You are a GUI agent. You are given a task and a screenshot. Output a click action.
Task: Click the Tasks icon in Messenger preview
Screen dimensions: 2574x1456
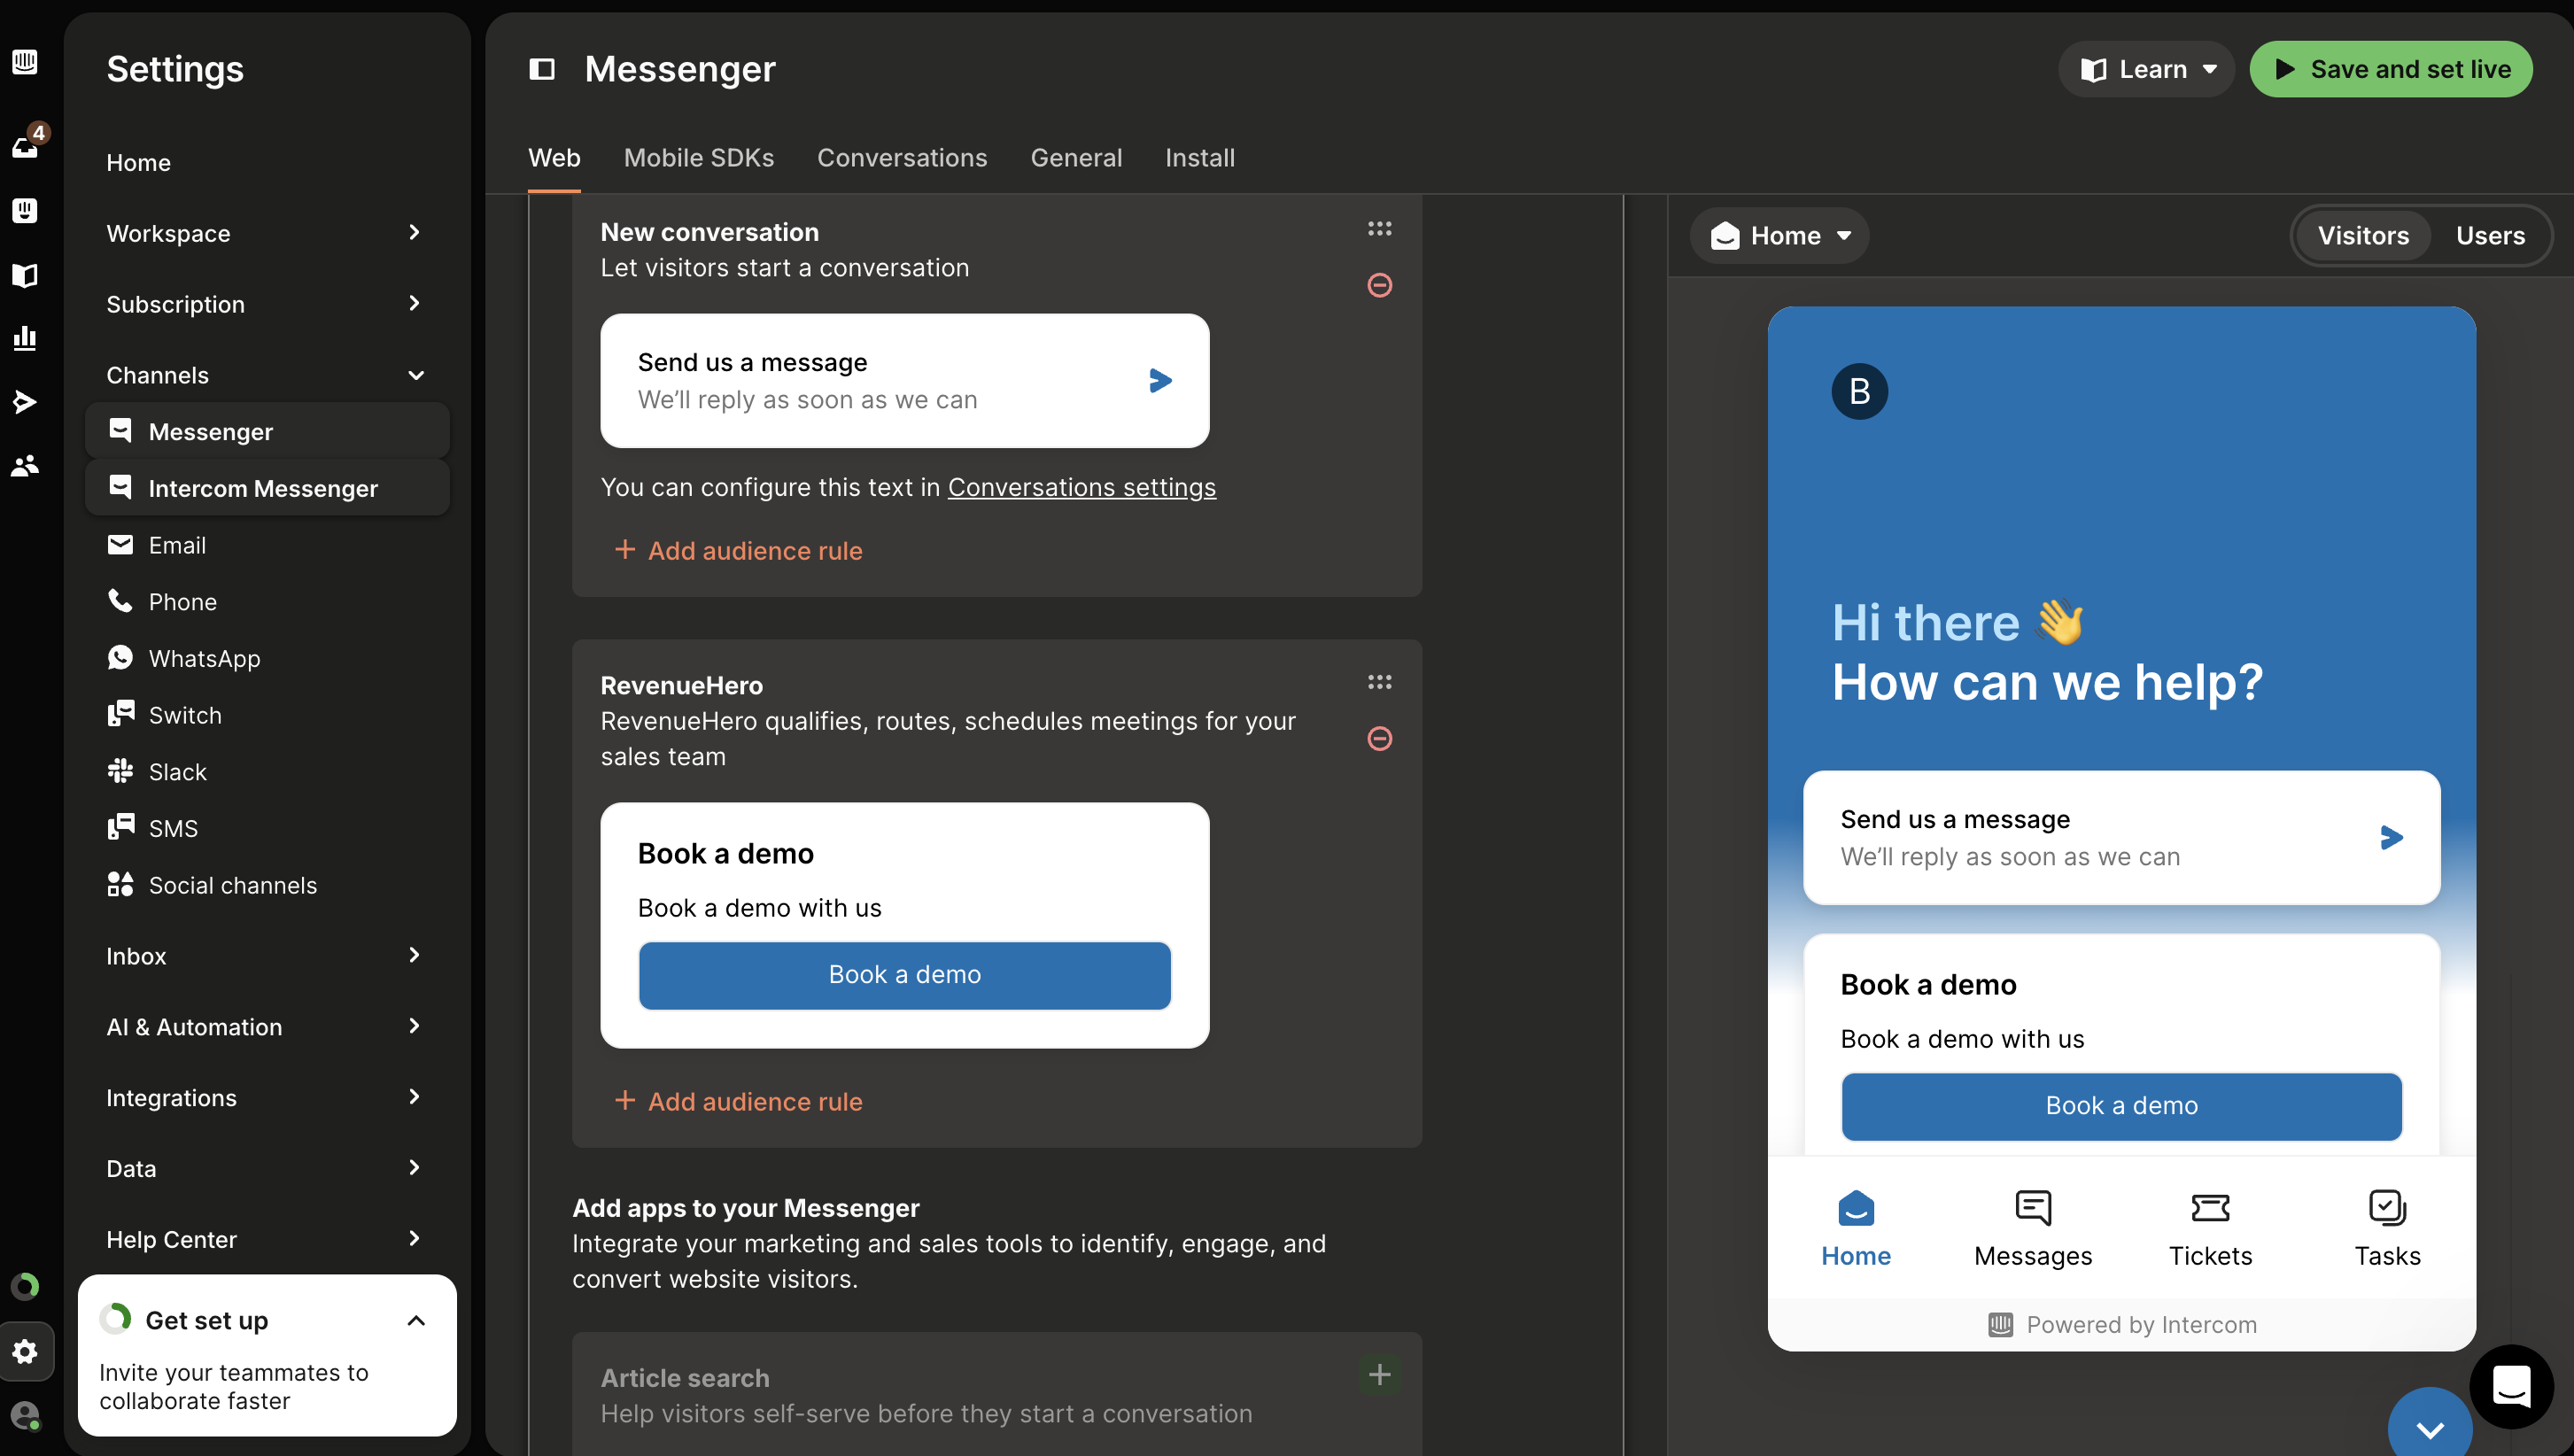pos(2387,1208)
